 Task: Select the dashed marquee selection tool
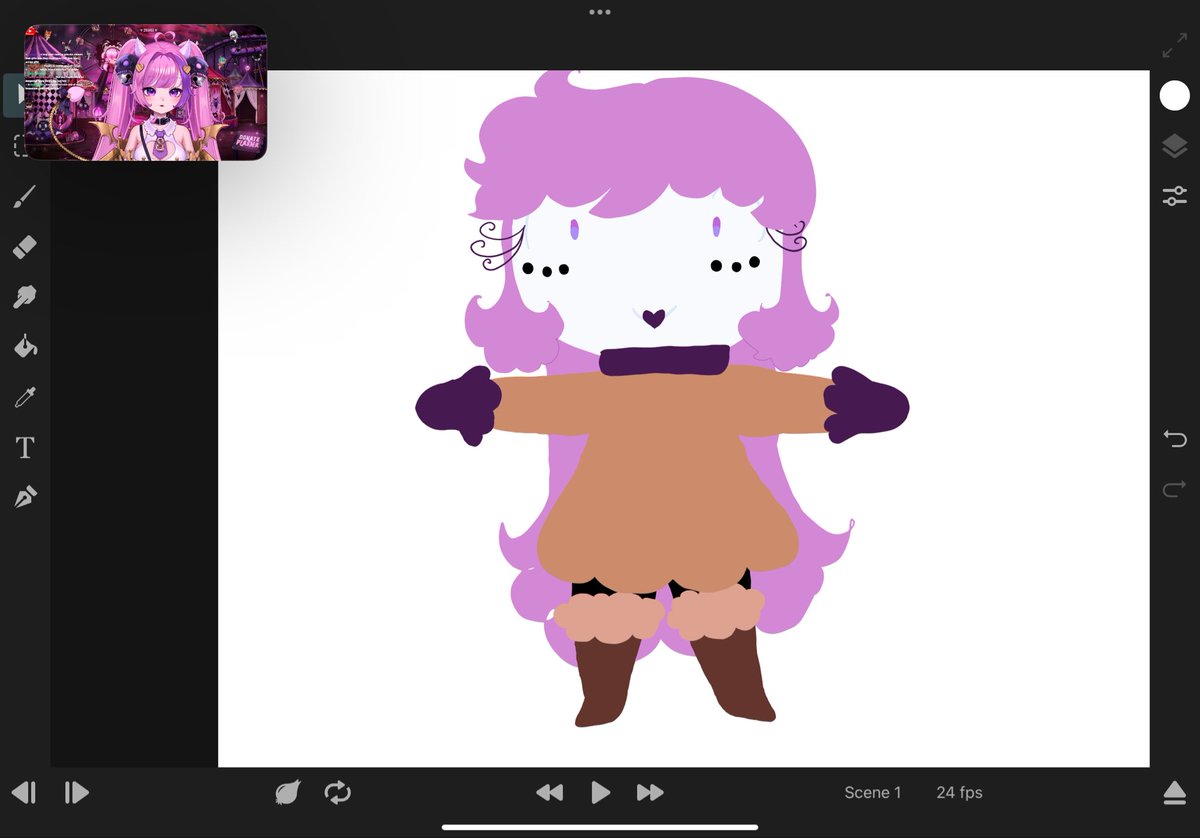tap(19, 147)
